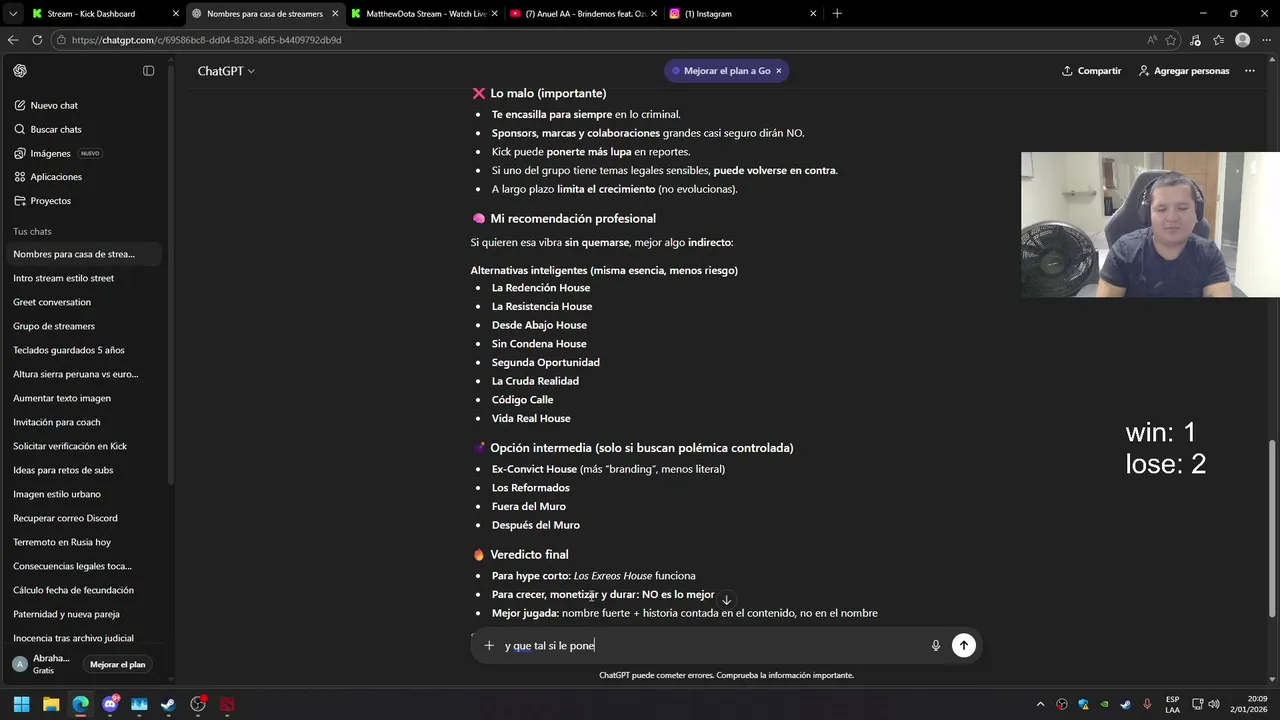1280x720 pixels.
Task: Click the Compartir share button
Action: coord(1091,71)
